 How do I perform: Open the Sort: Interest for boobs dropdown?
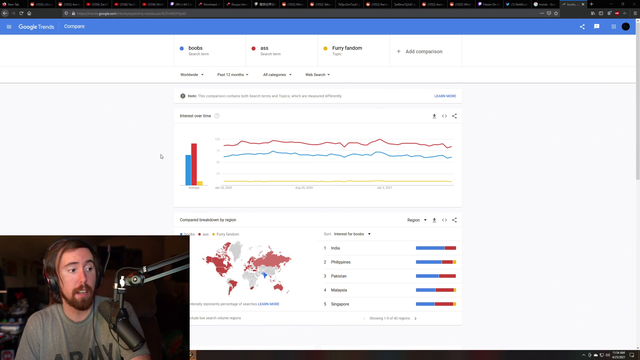pos(352,234)
